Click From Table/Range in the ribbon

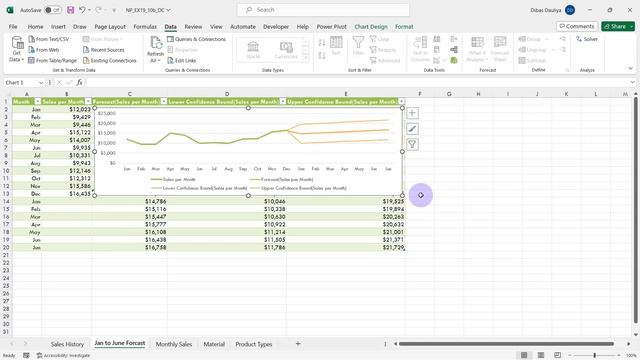pos(52,60)
